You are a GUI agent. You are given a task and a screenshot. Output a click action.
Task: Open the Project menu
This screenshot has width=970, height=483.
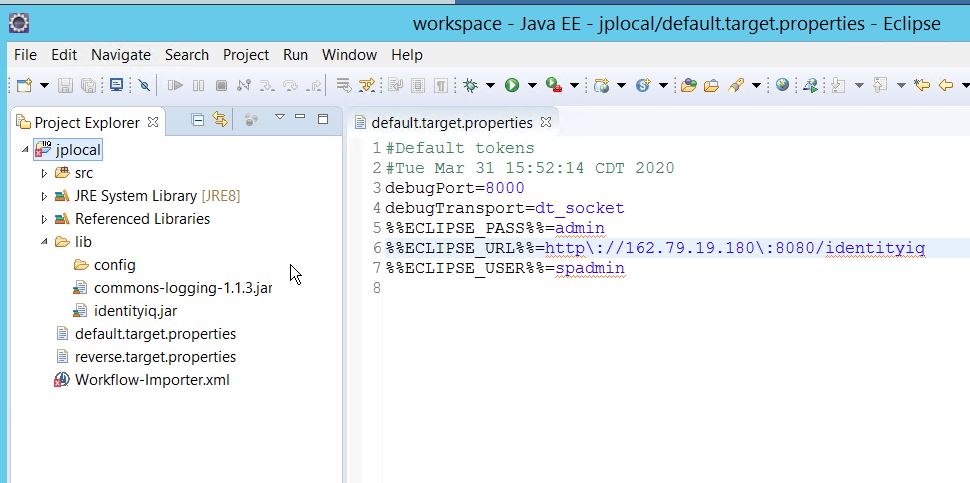pos(246,55)
